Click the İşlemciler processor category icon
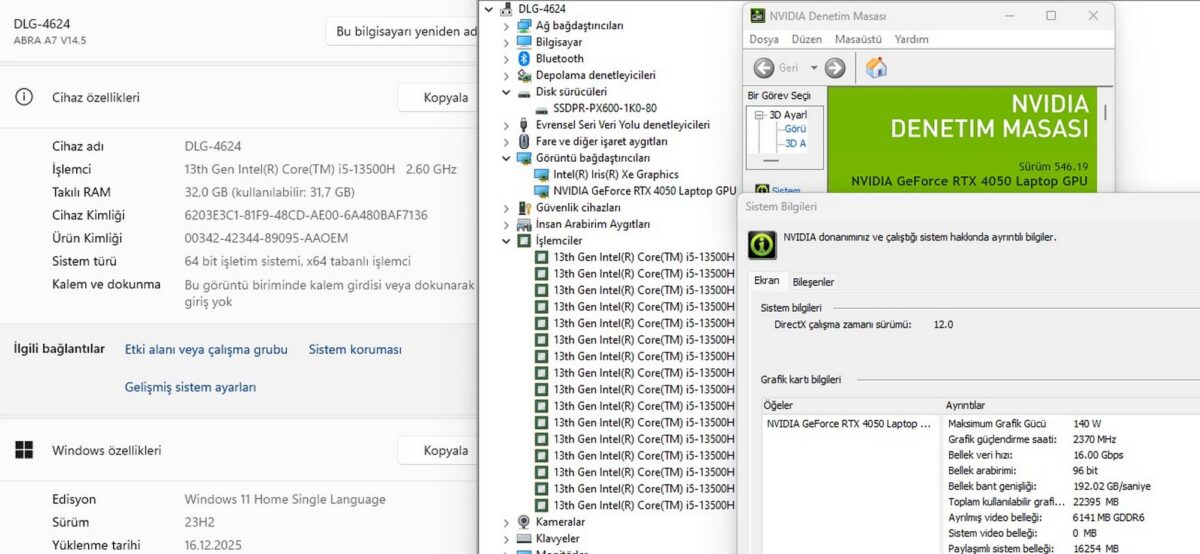The height and width of the screenshot is (554, 1200). [524, 241]
